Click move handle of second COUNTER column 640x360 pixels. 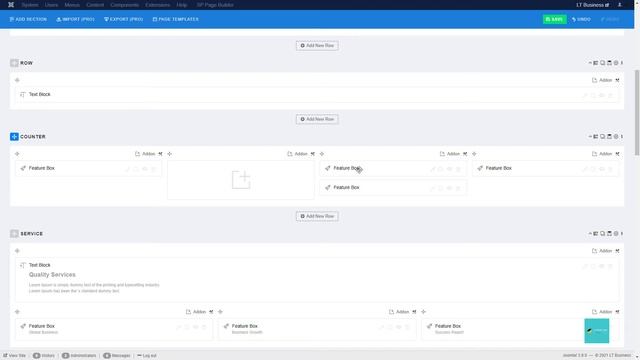tap(169, 154)
